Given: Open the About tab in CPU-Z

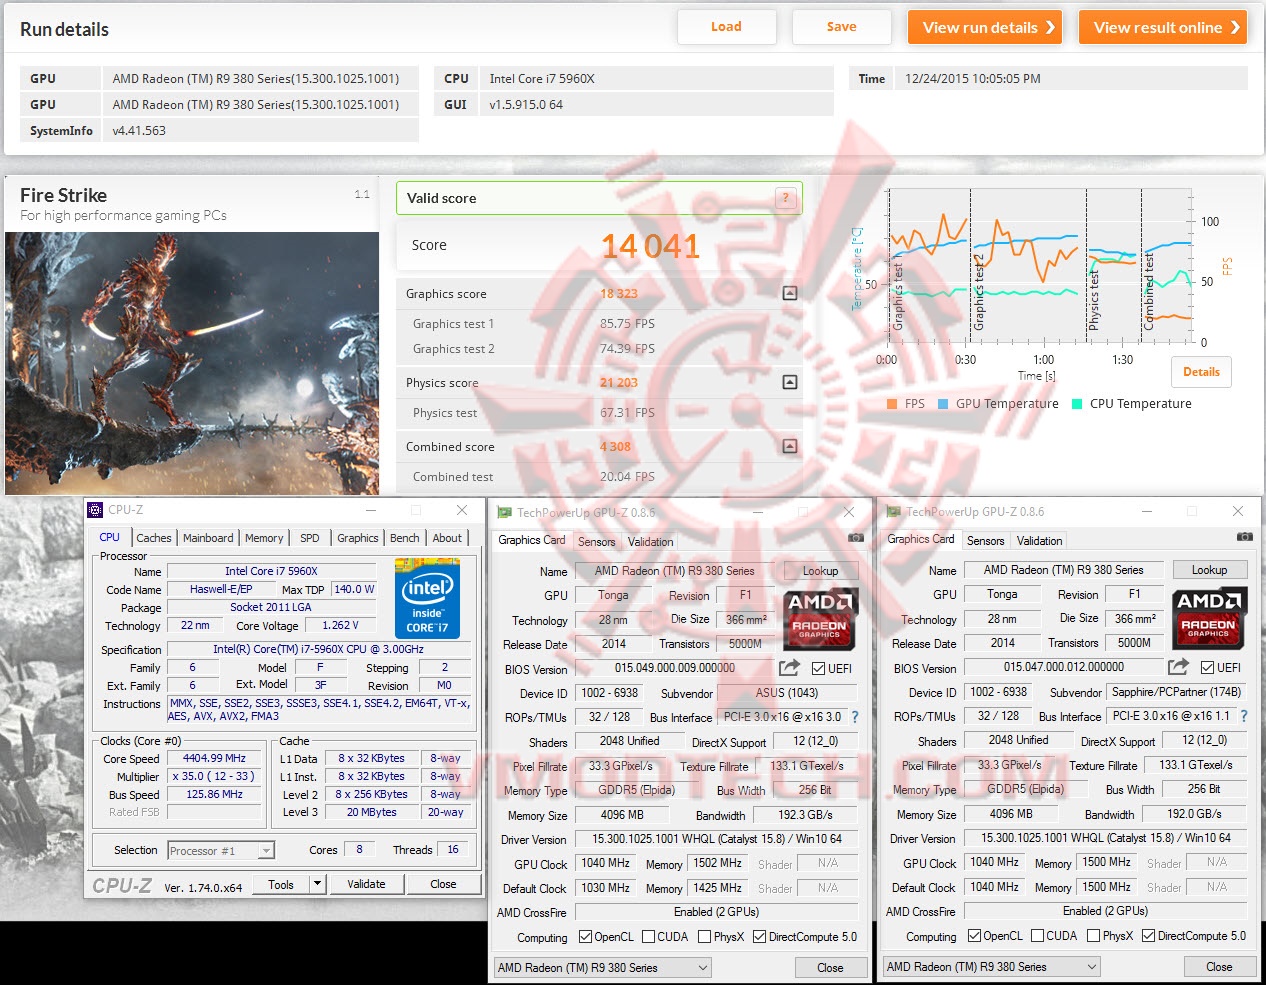Looking at the screenshot, I should [x=447, y=538].
